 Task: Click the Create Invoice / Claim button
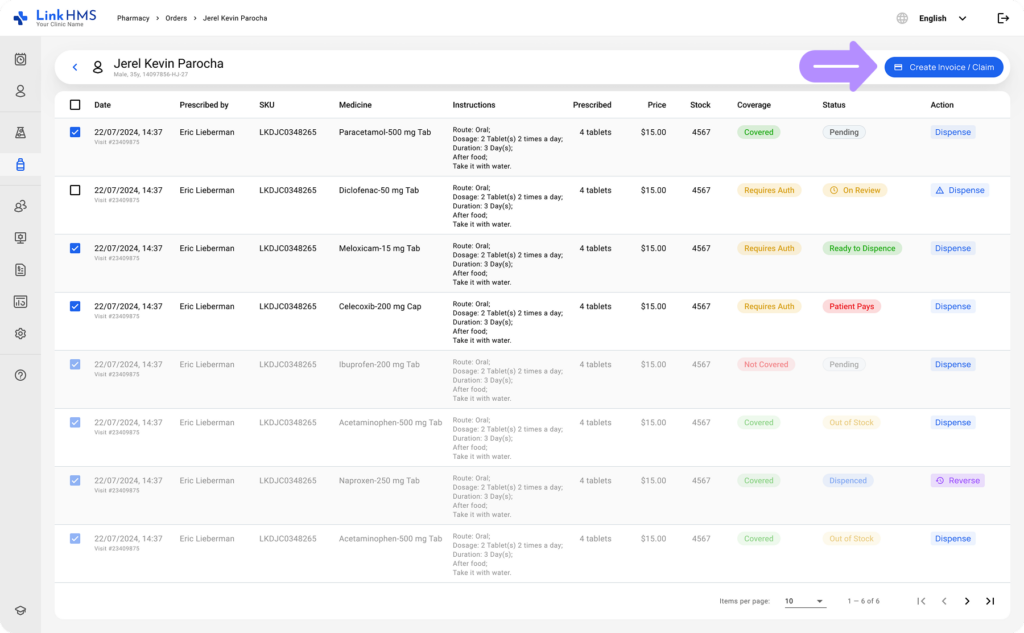tap(944, 67)
